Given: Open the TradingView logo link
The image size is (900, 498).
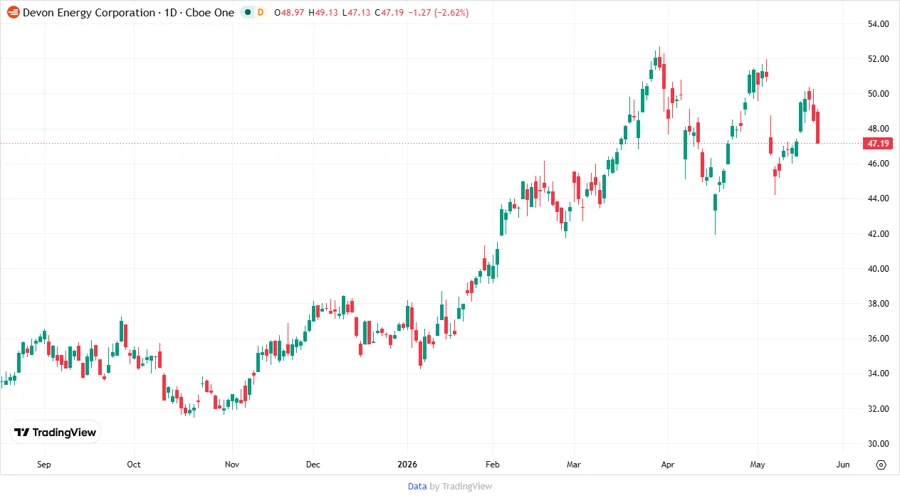Looking at the screenshot, I should (x=55, y=433).
